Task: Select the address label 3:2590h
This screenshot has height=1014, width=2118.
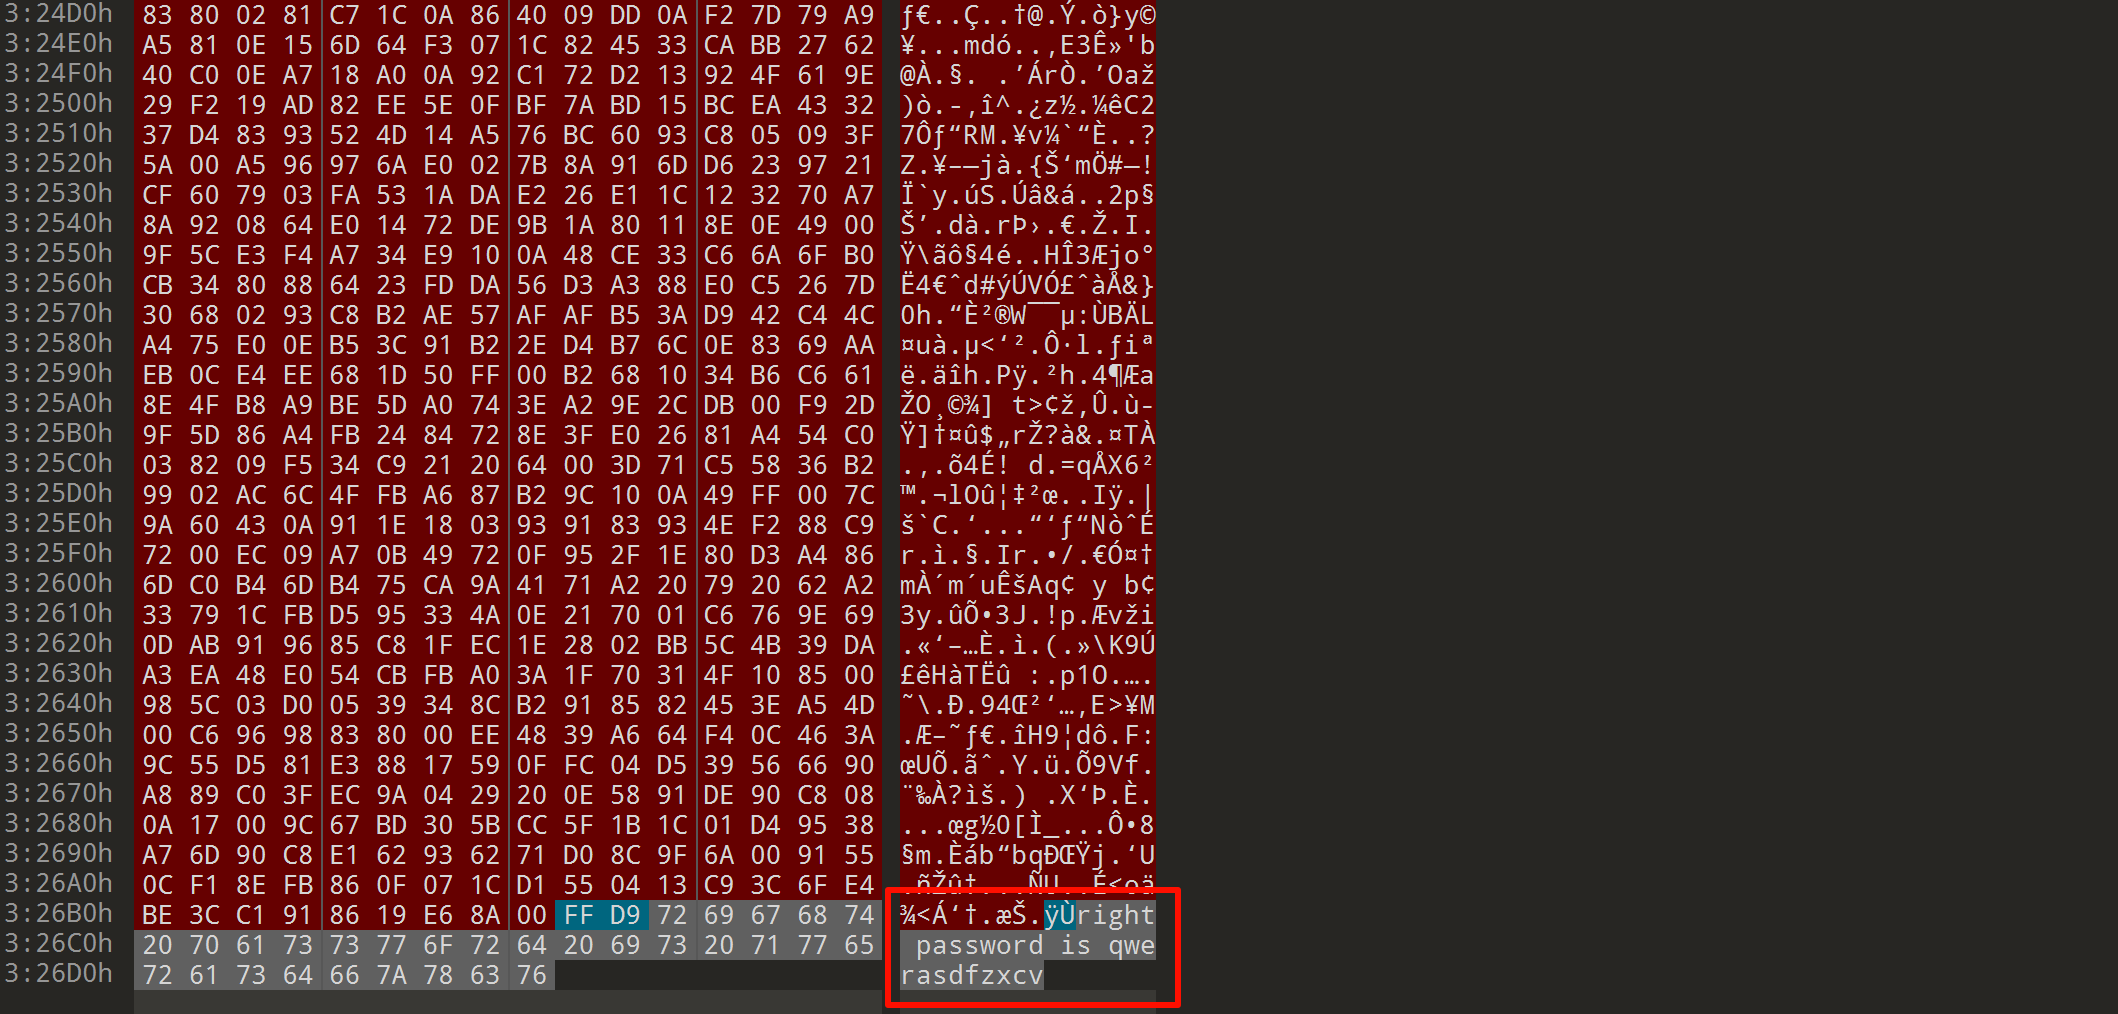Action: point(58,373)
